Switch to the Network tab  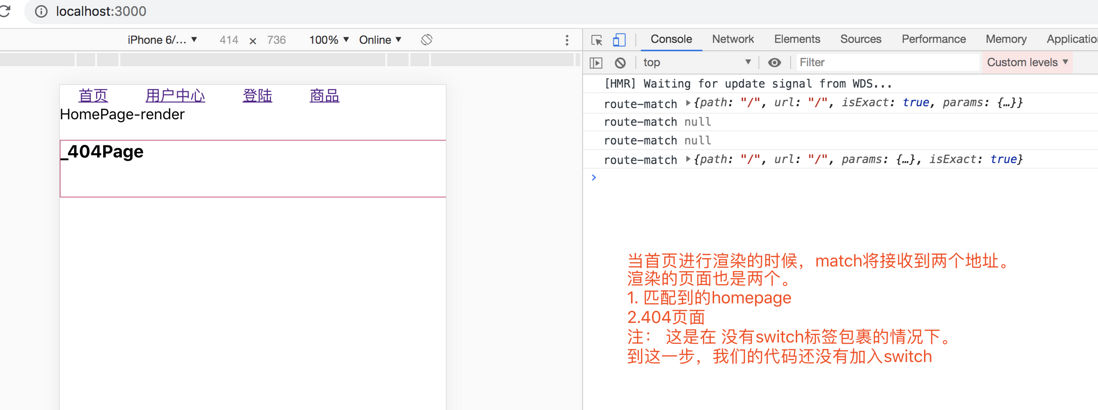pyautogui.click(x=733, y=39)
